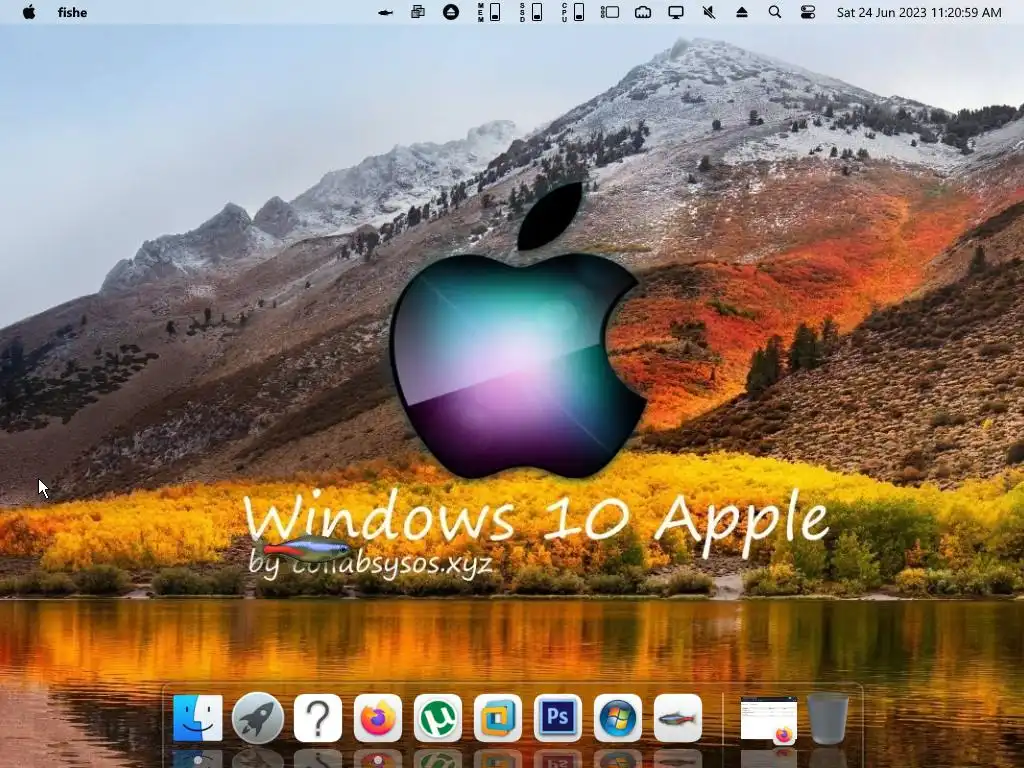
Task: Open the fishe application menu
Action: (x=72, y=12)
